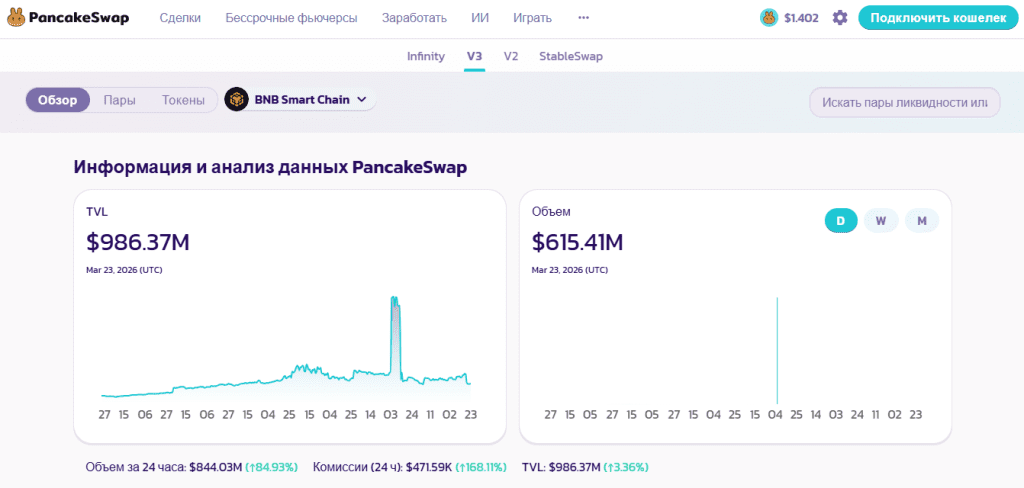The height and width of the screenshot is (488, 1024).
Task: Expand the BNB Smart Chain network dropdown
Action: coord(300,100)
